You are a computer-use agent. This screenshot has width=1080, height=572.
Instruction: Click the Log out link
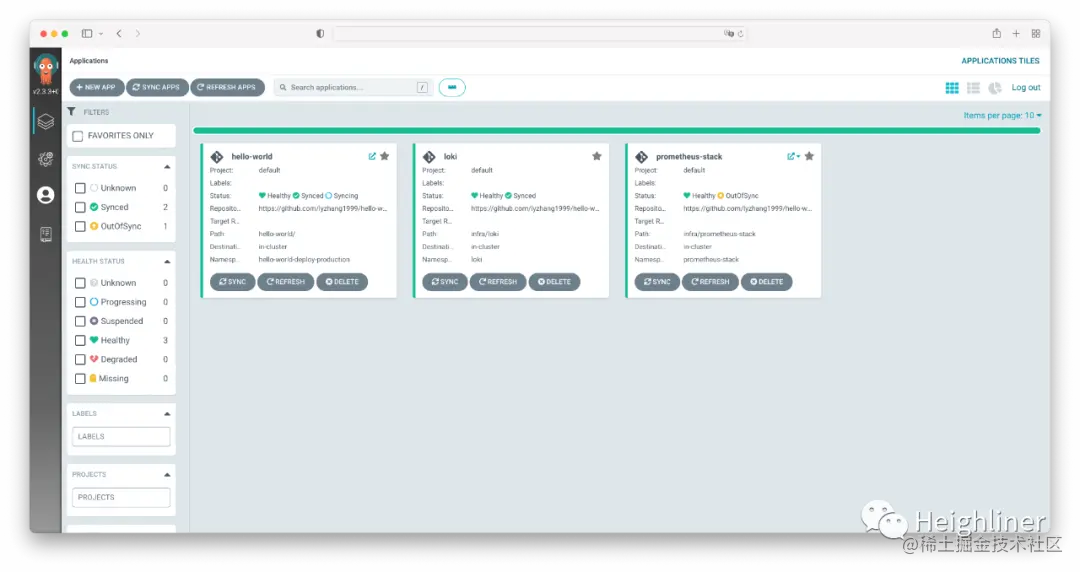click(x=1026, y=88)
